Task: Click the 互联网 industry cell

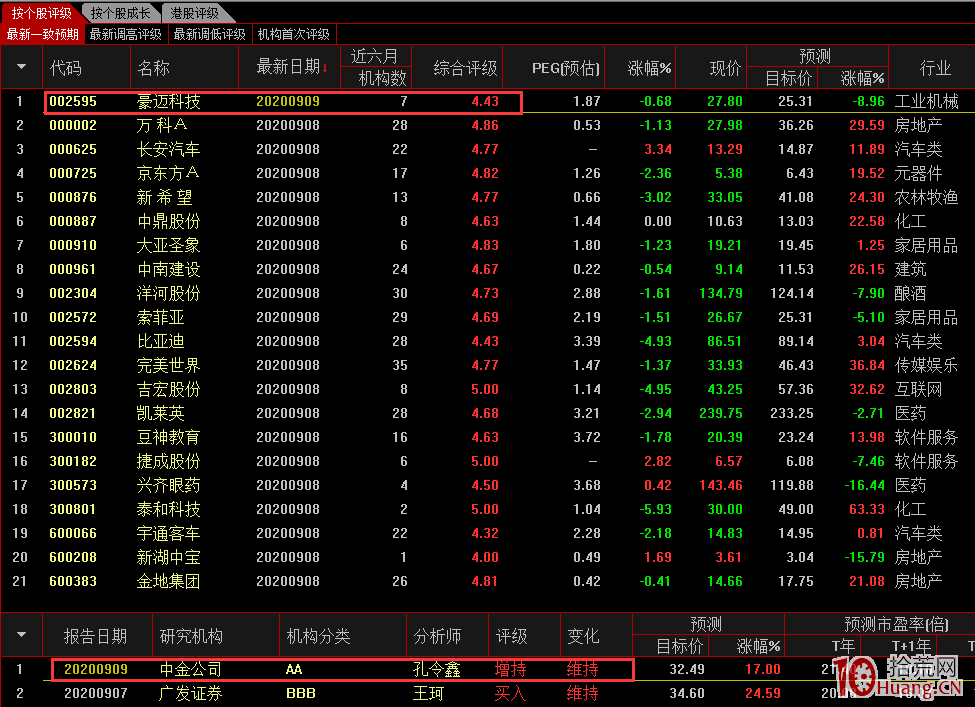Action: click(918, 389)
